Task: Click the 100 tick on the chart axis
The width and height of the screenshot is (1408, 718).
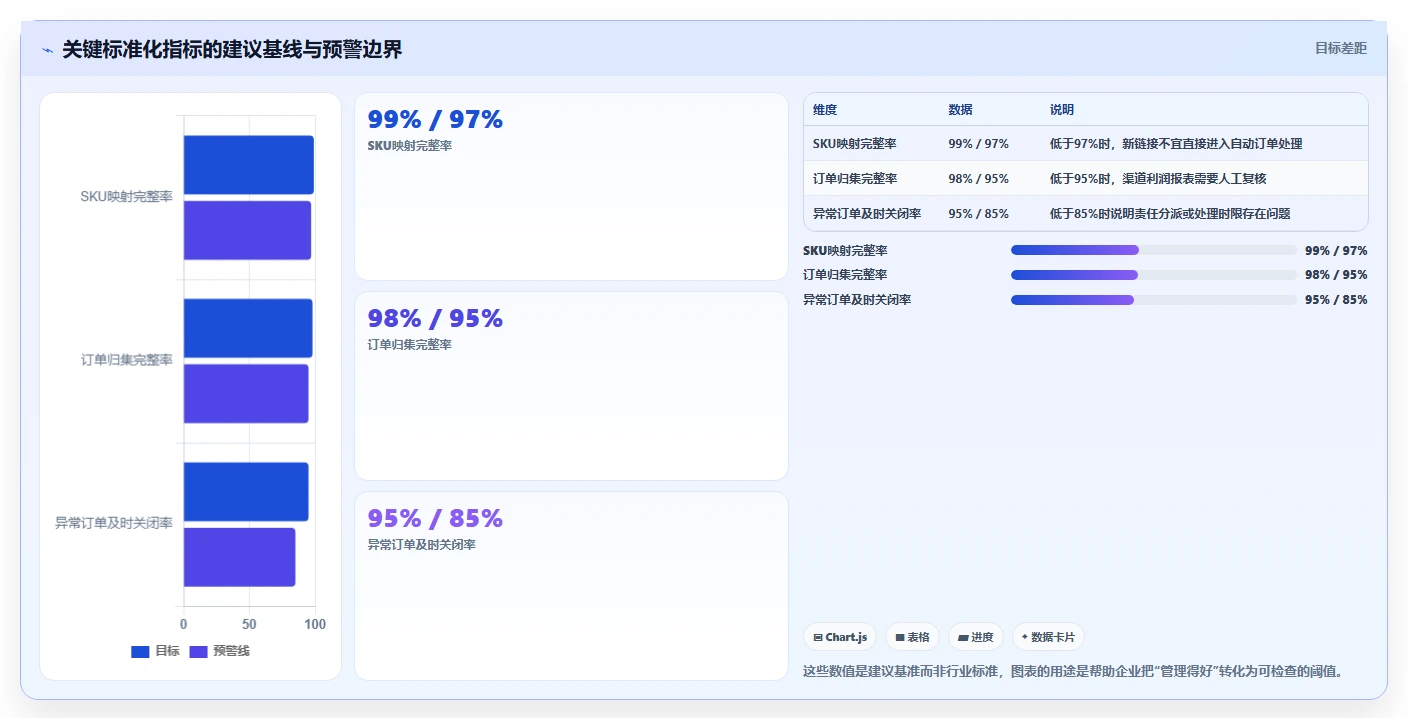Action: (315, 624)
